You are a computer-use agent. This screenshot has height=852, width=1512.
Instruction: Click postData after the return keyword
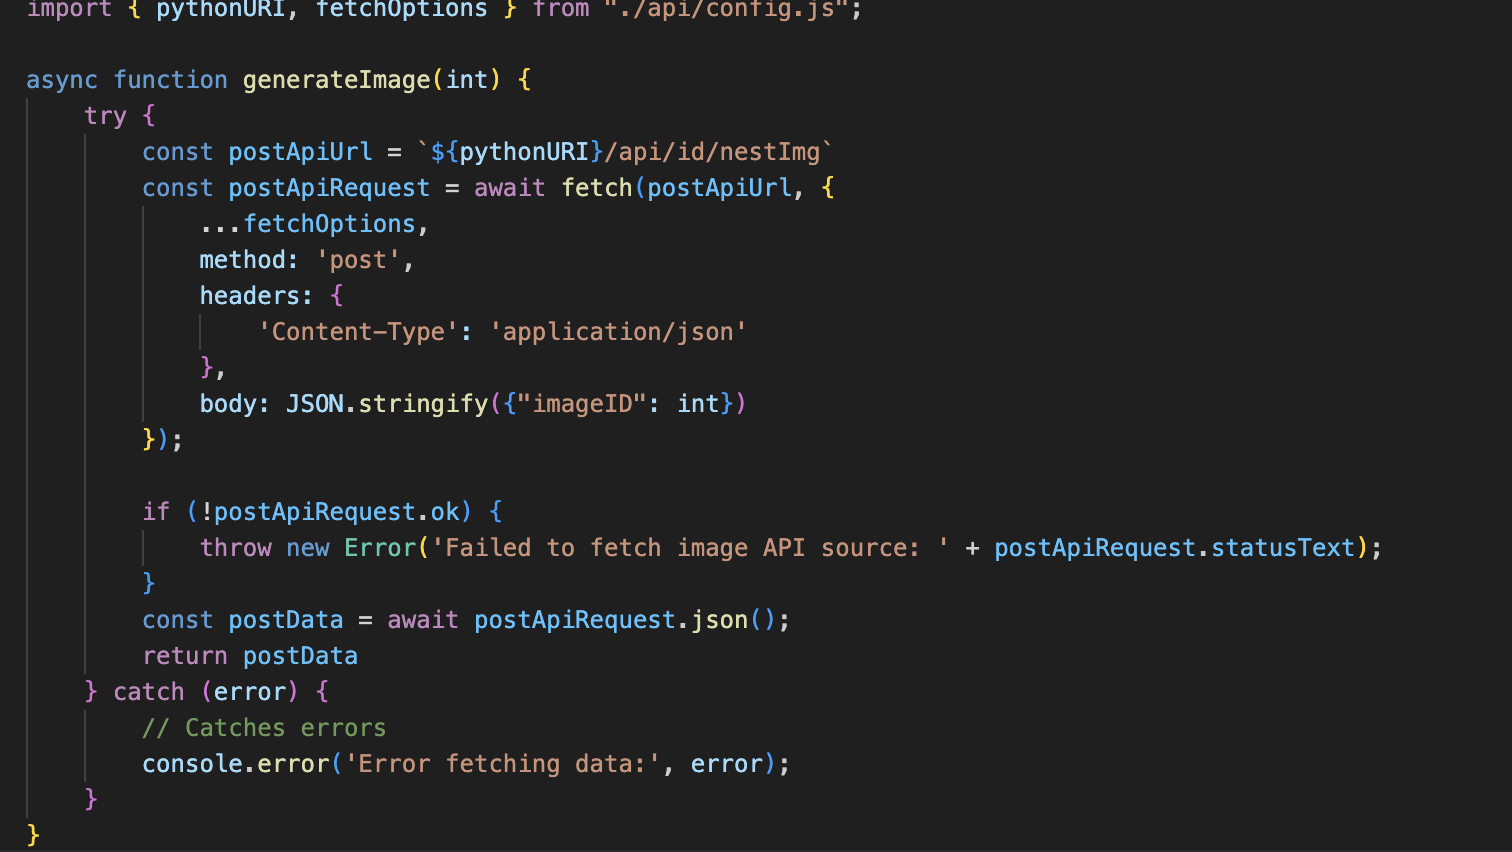click(x=300, y=656)
